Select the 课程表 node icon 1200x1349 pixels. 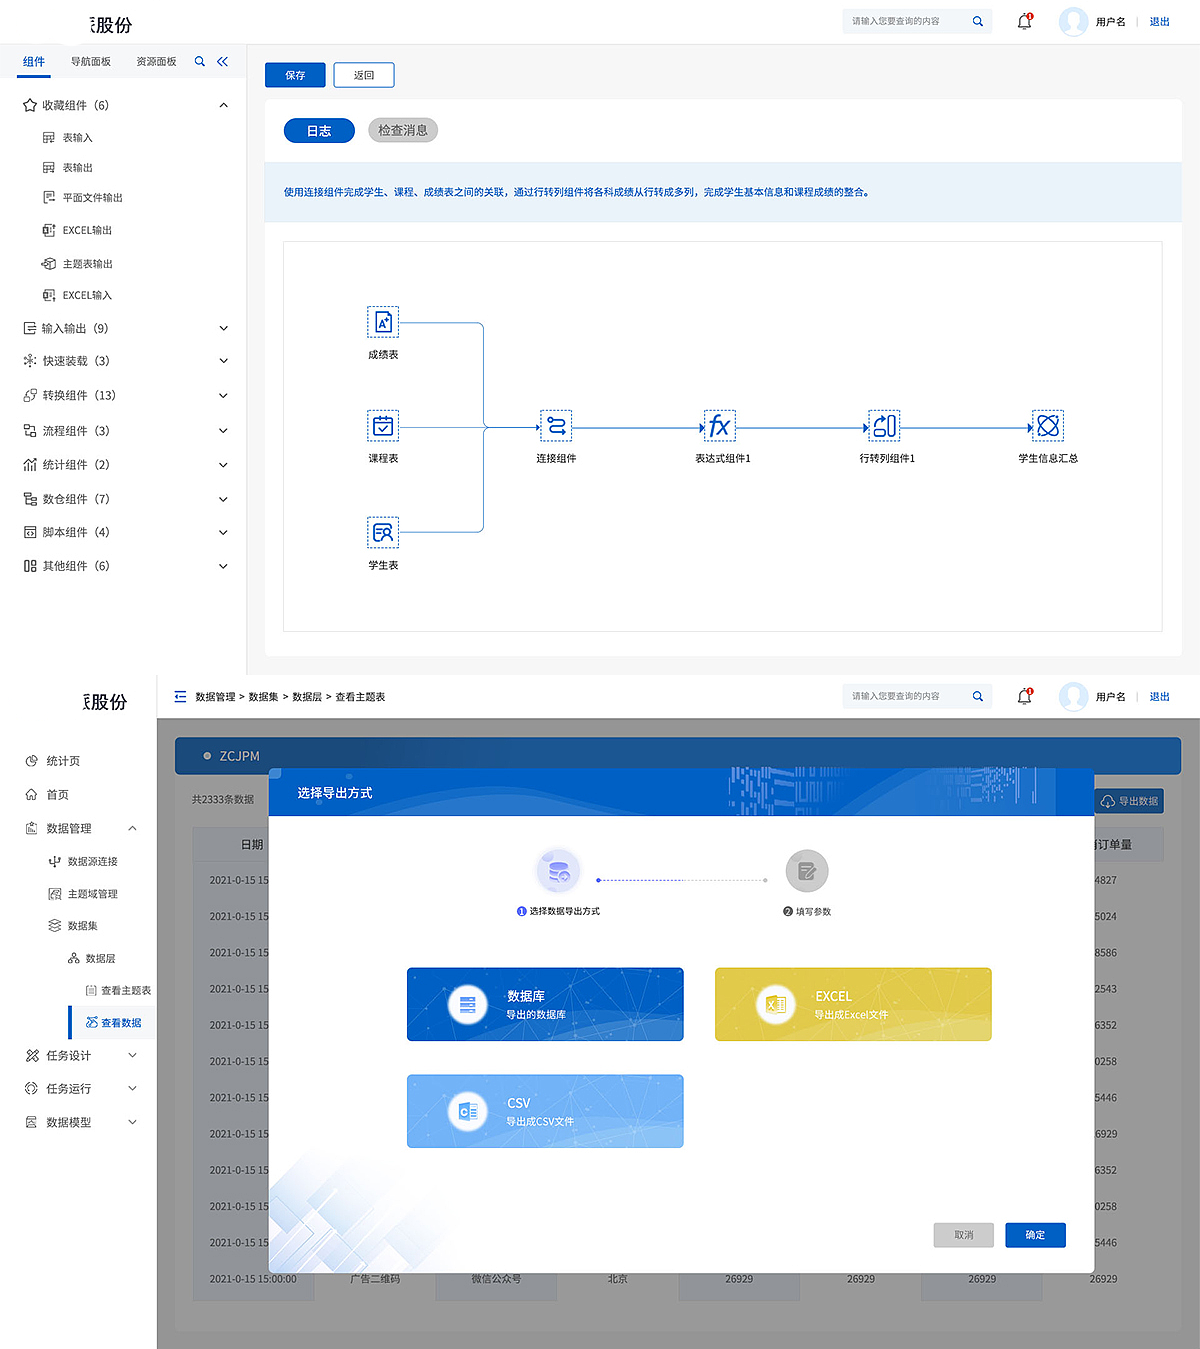click(x=383, y=426)
